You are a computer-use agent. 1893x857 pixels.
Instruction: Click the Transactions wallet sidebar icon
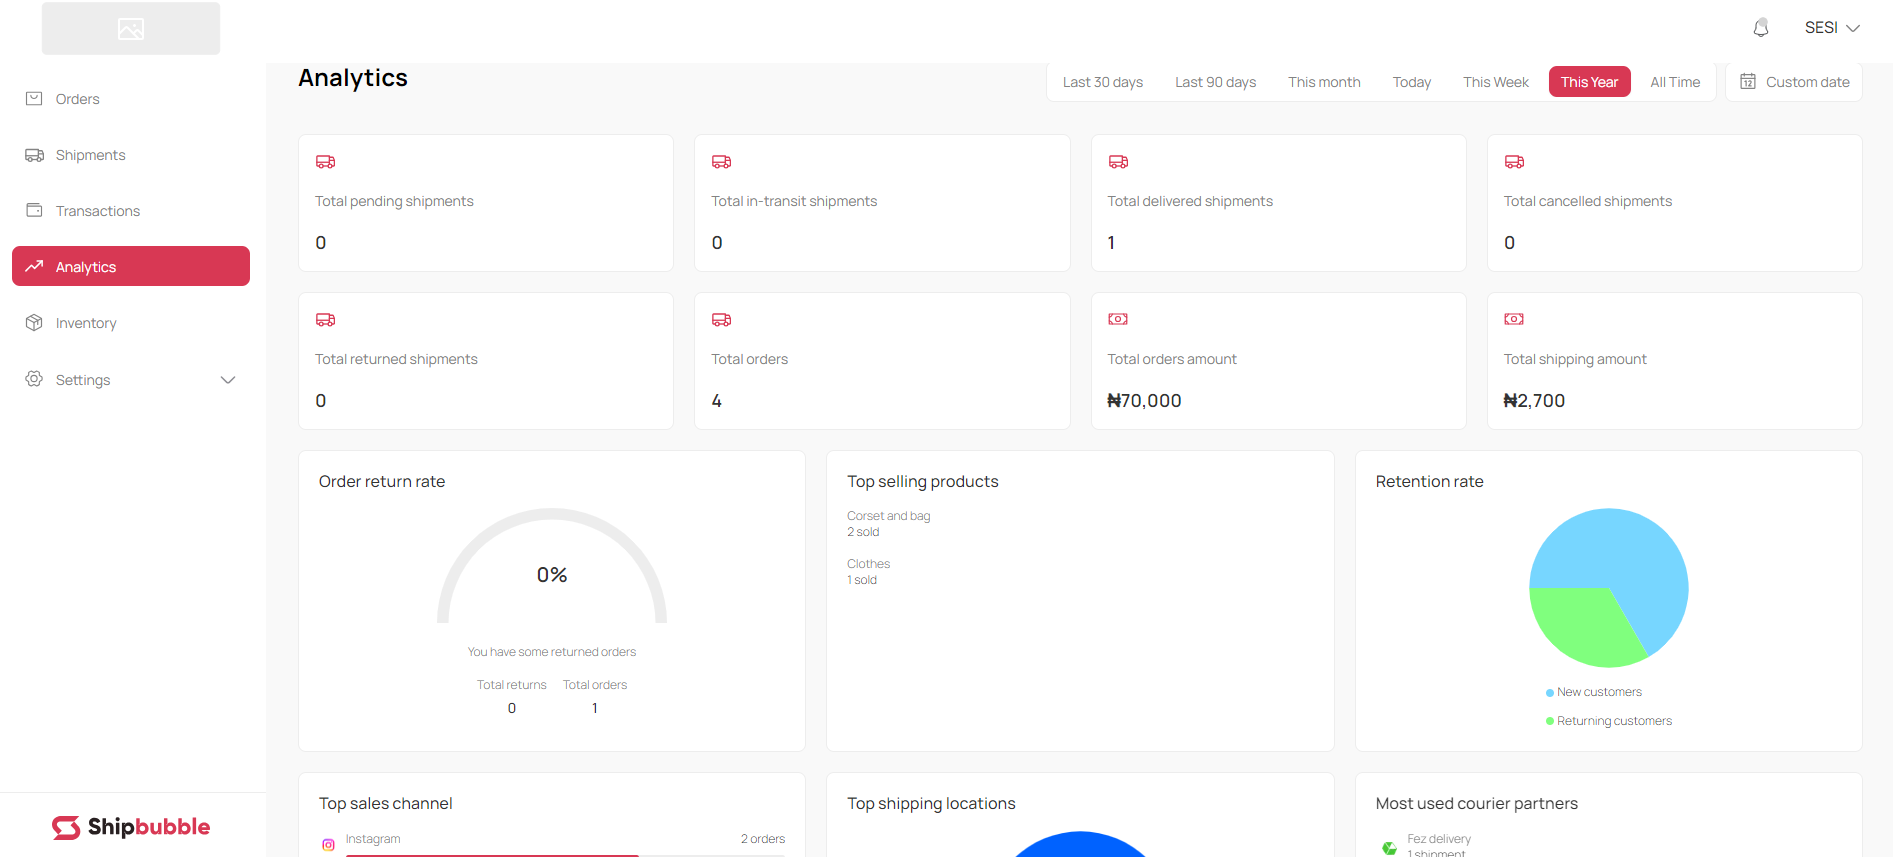tap(34, 210)
